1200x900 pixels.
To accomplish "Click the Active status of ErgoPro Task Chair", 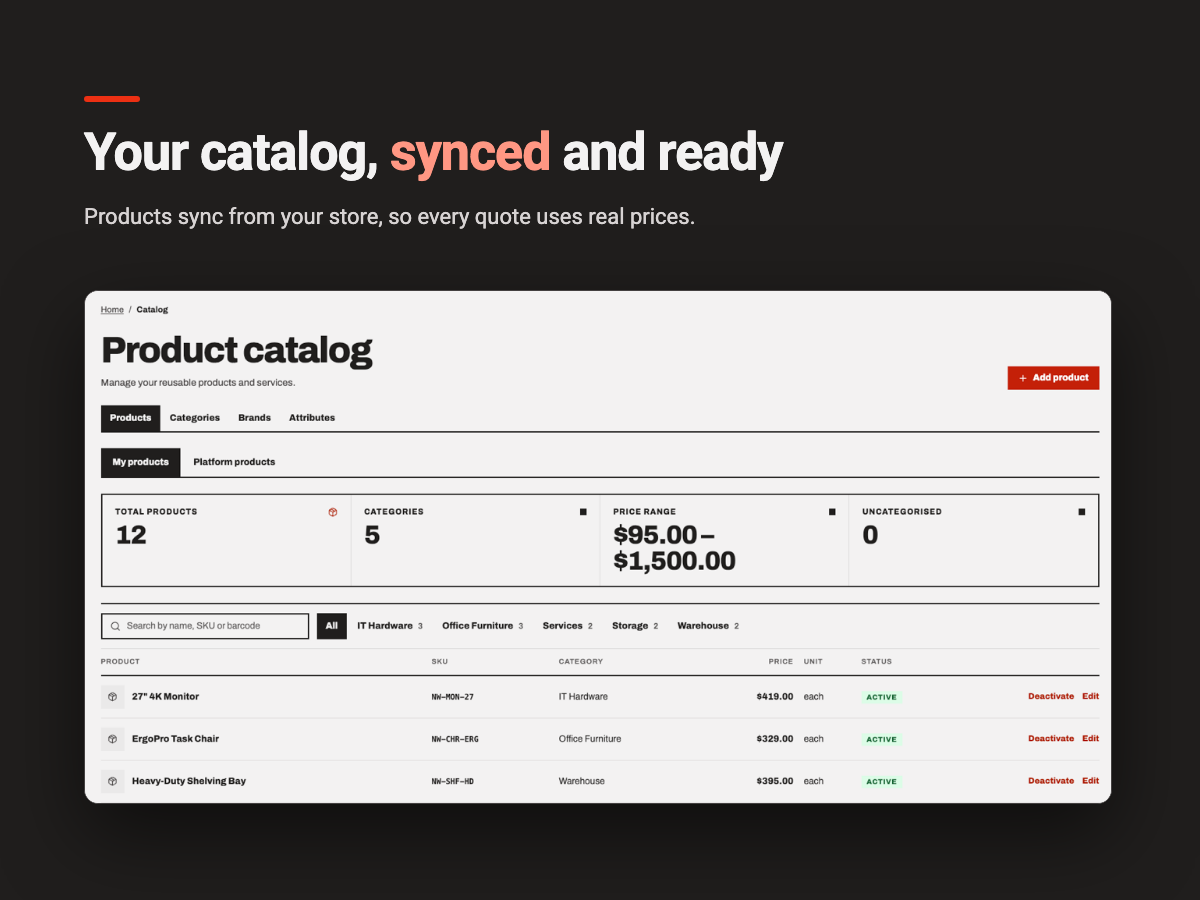I will (x=881, y=739).
